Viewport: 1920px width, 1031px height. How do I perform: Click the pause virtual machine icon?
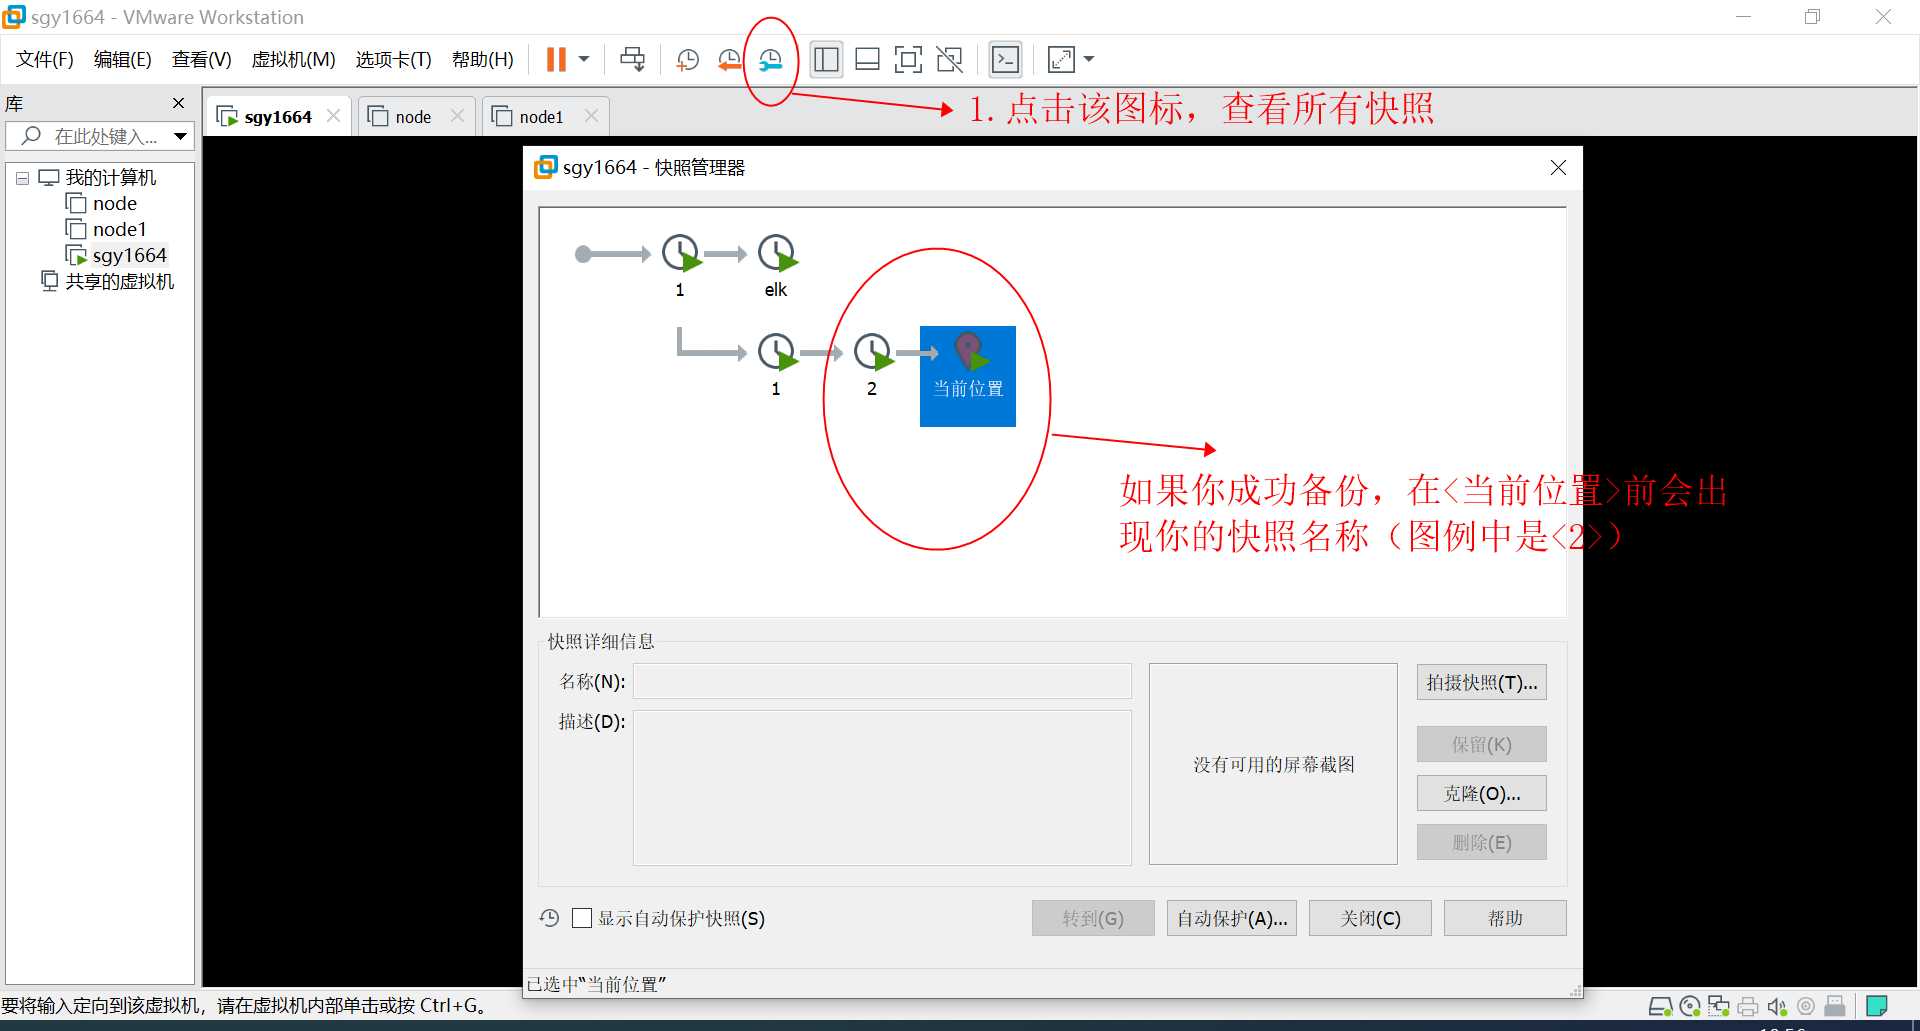pos(556,60)
